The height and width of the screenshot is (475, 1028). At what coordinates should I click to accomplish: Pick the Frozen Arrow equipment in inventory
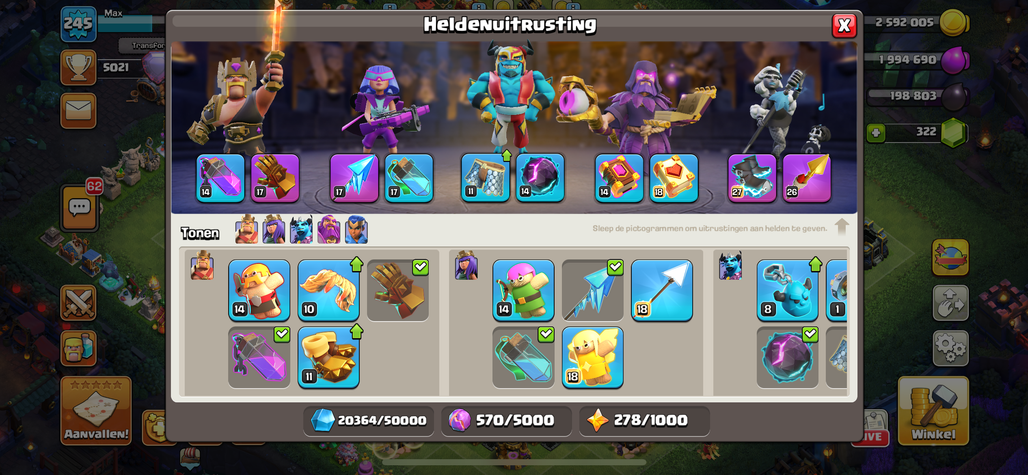tap(593, 290)
